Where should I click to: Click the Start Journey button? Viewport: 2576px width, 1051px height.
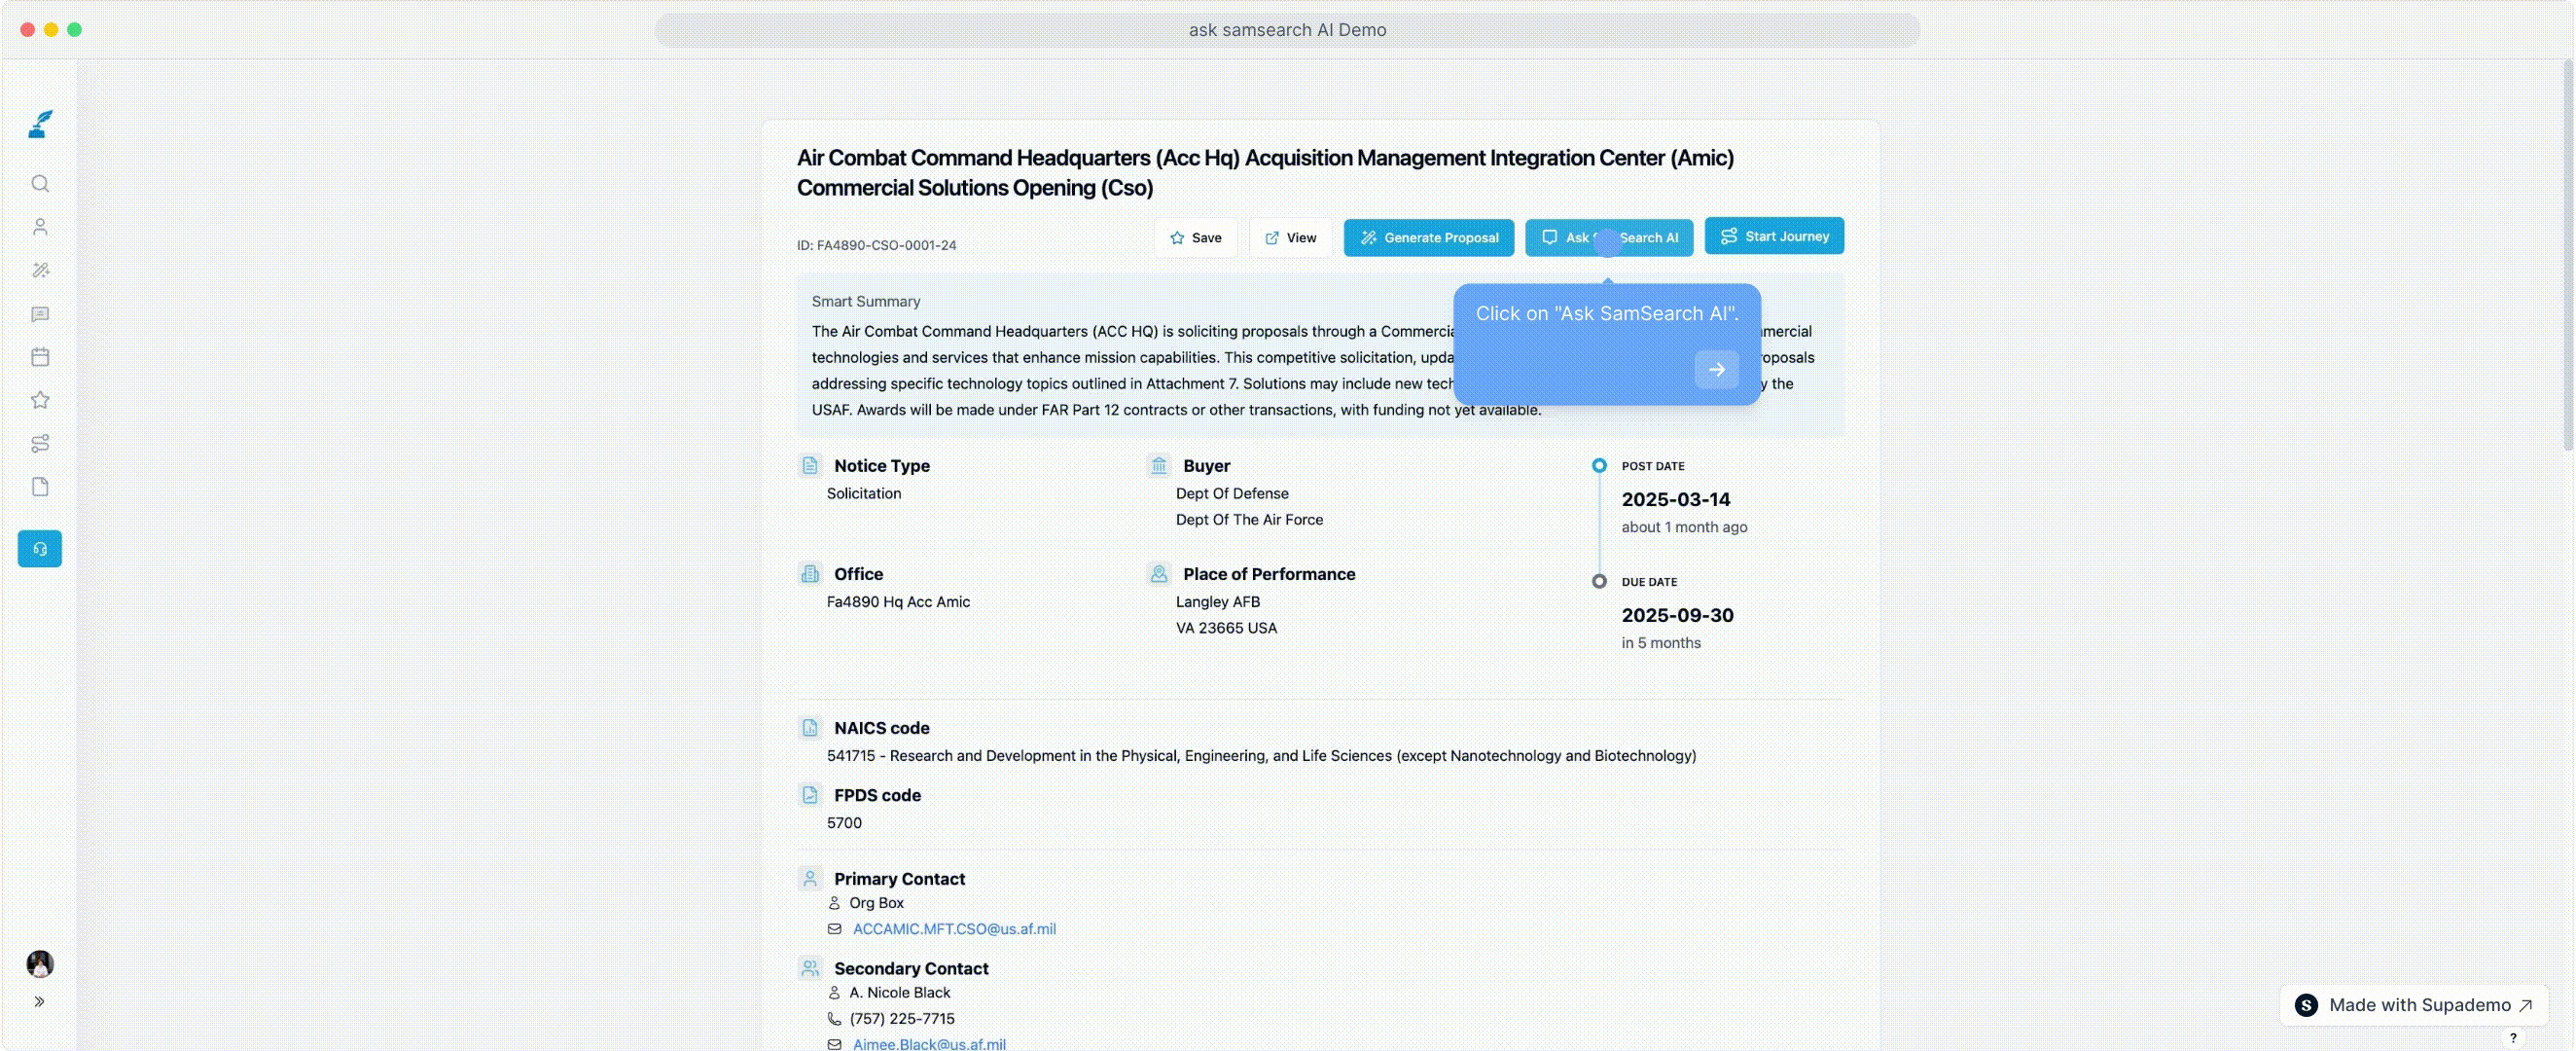[1775, 236]
